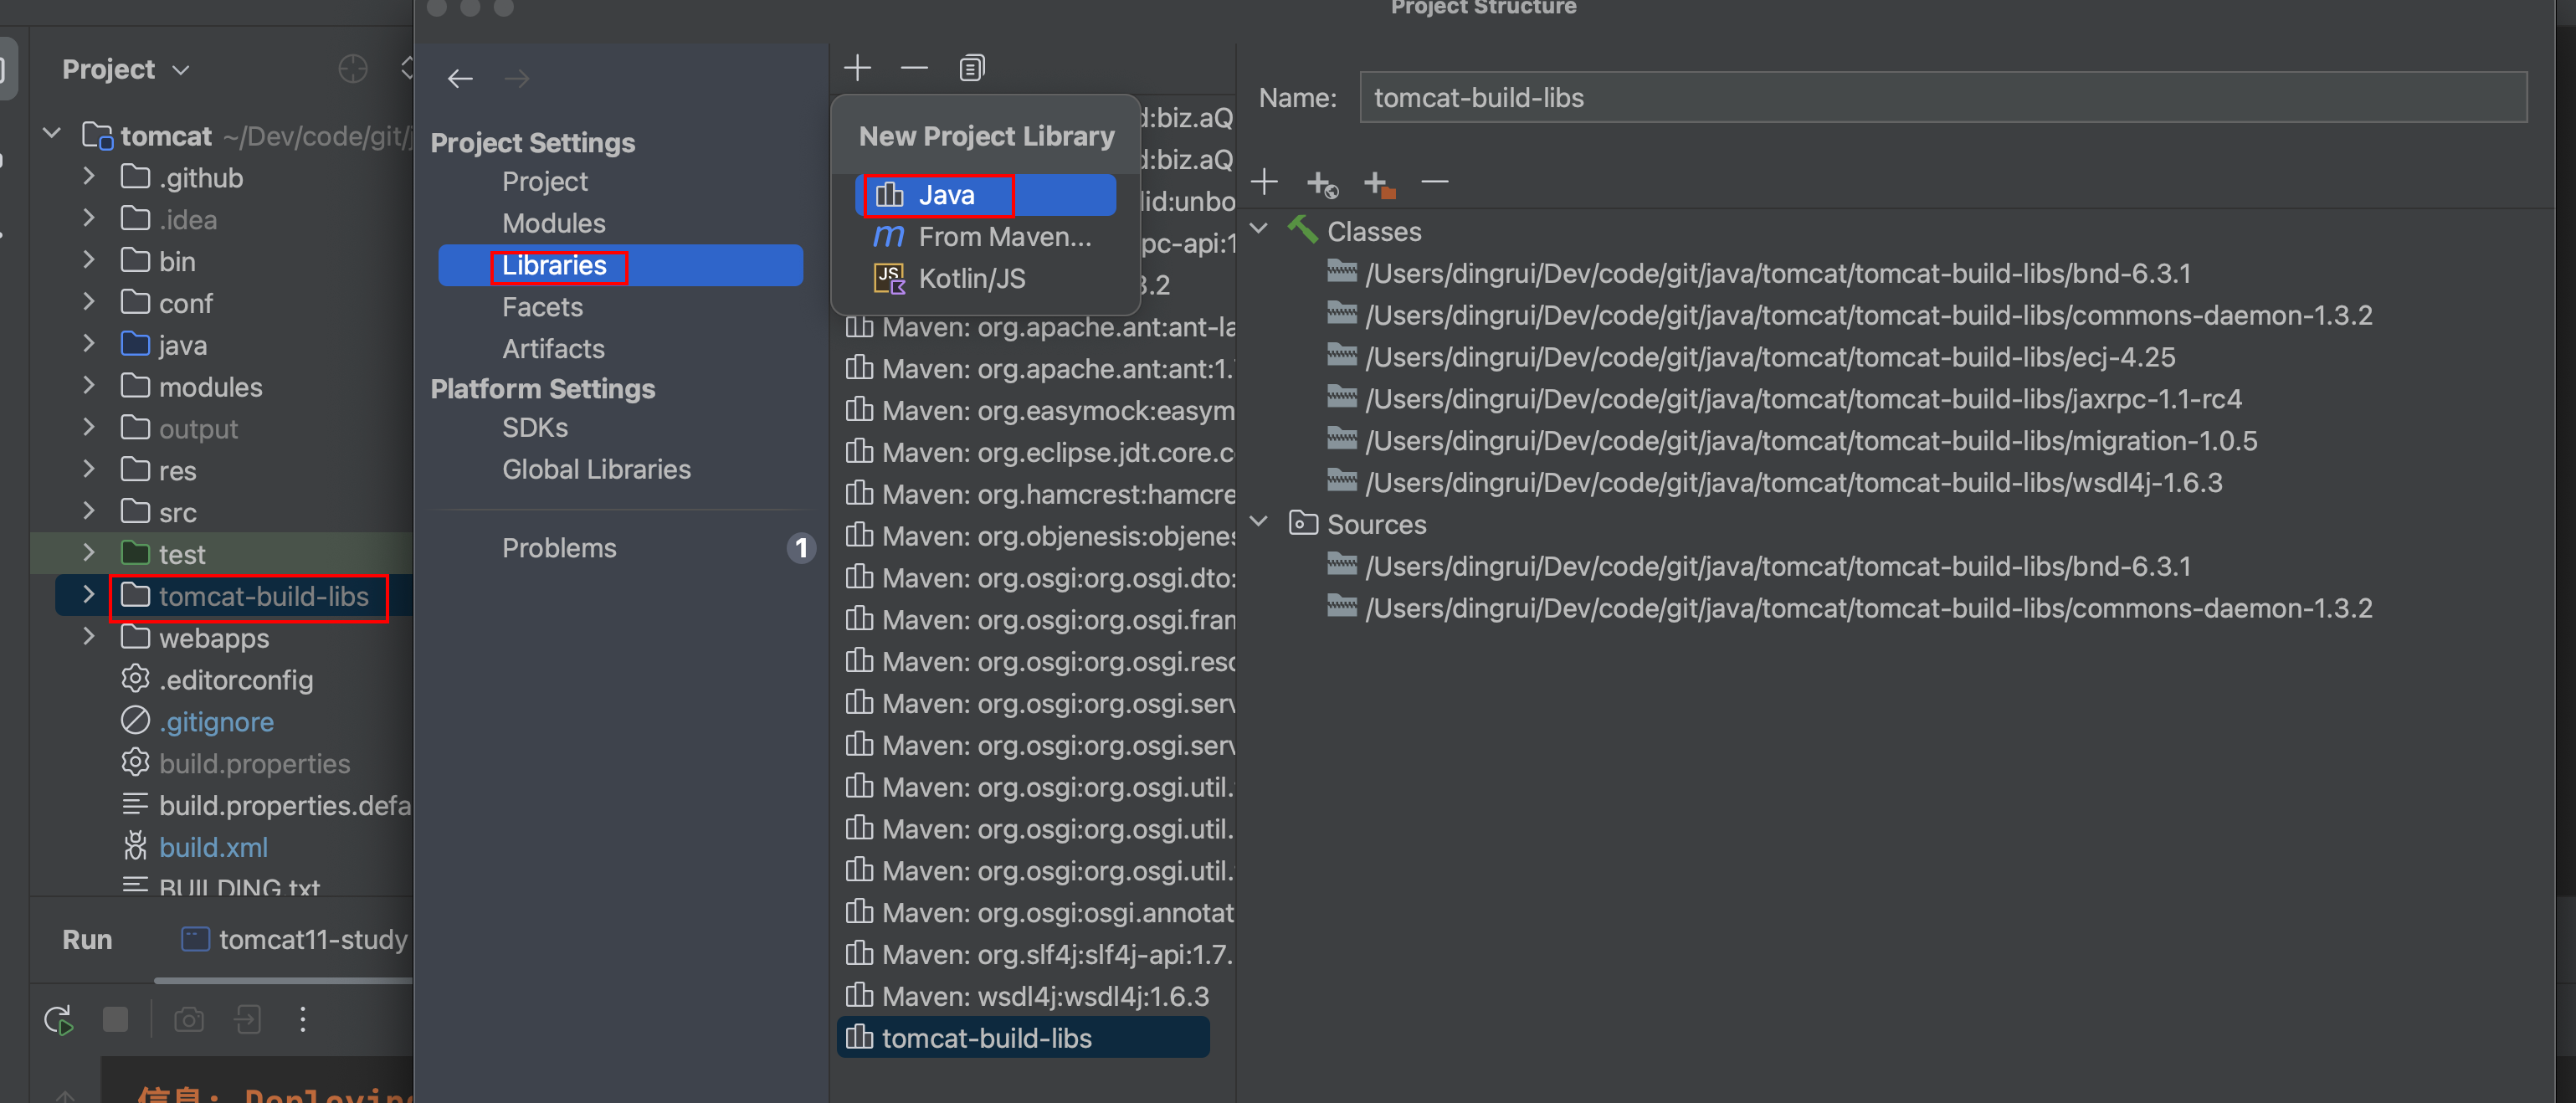
Task: Click the locate target crosshair icon
Action: (x=352, y=69)
